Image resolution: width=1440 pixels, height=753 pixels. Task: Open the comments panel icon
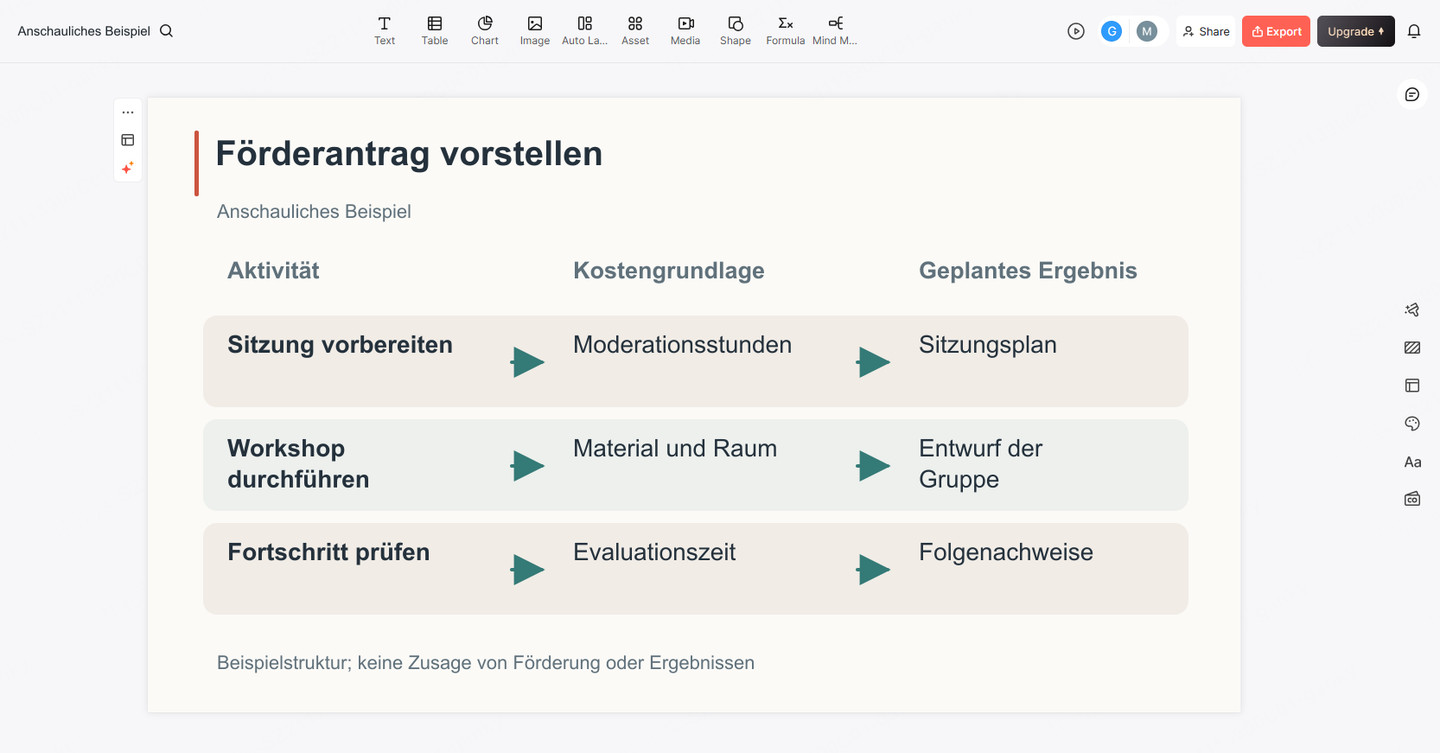(x=1412, y=94)
